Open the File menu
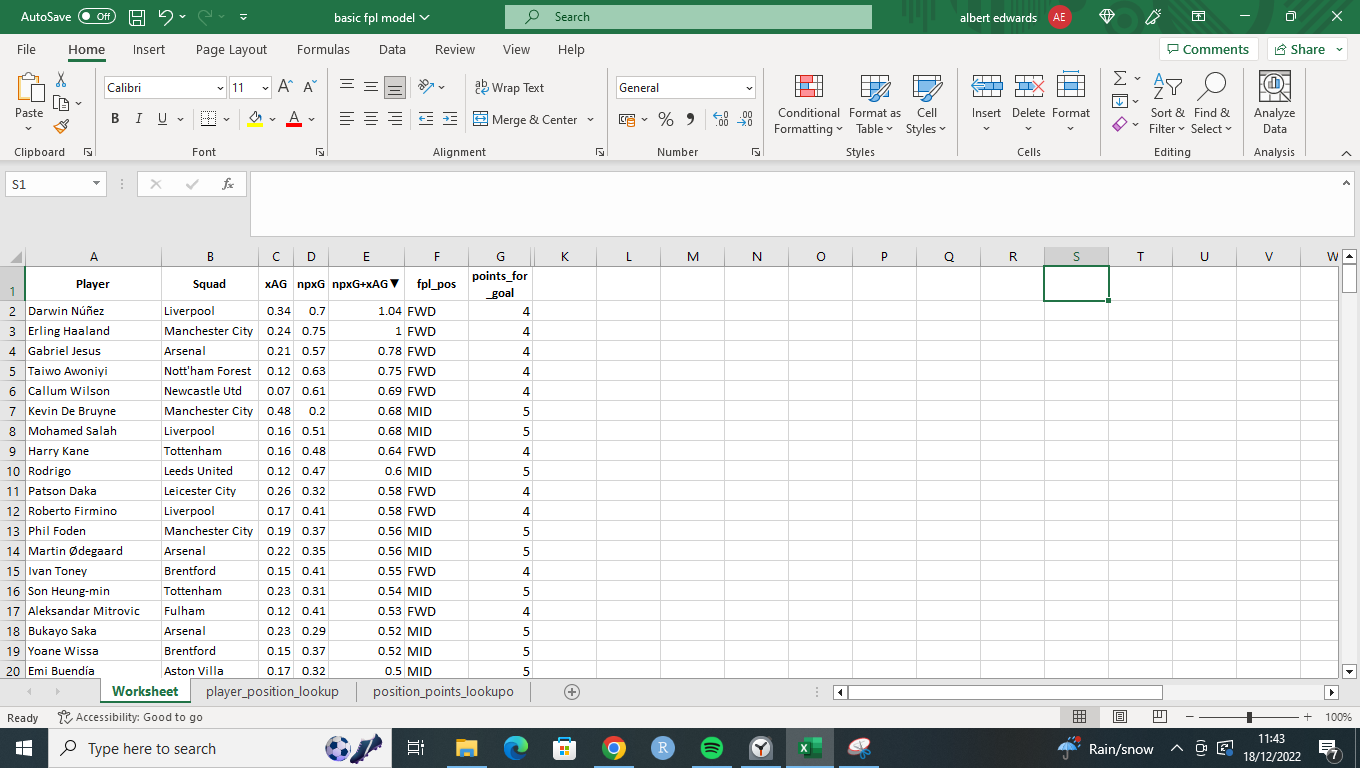 click(x=26, y=49)
